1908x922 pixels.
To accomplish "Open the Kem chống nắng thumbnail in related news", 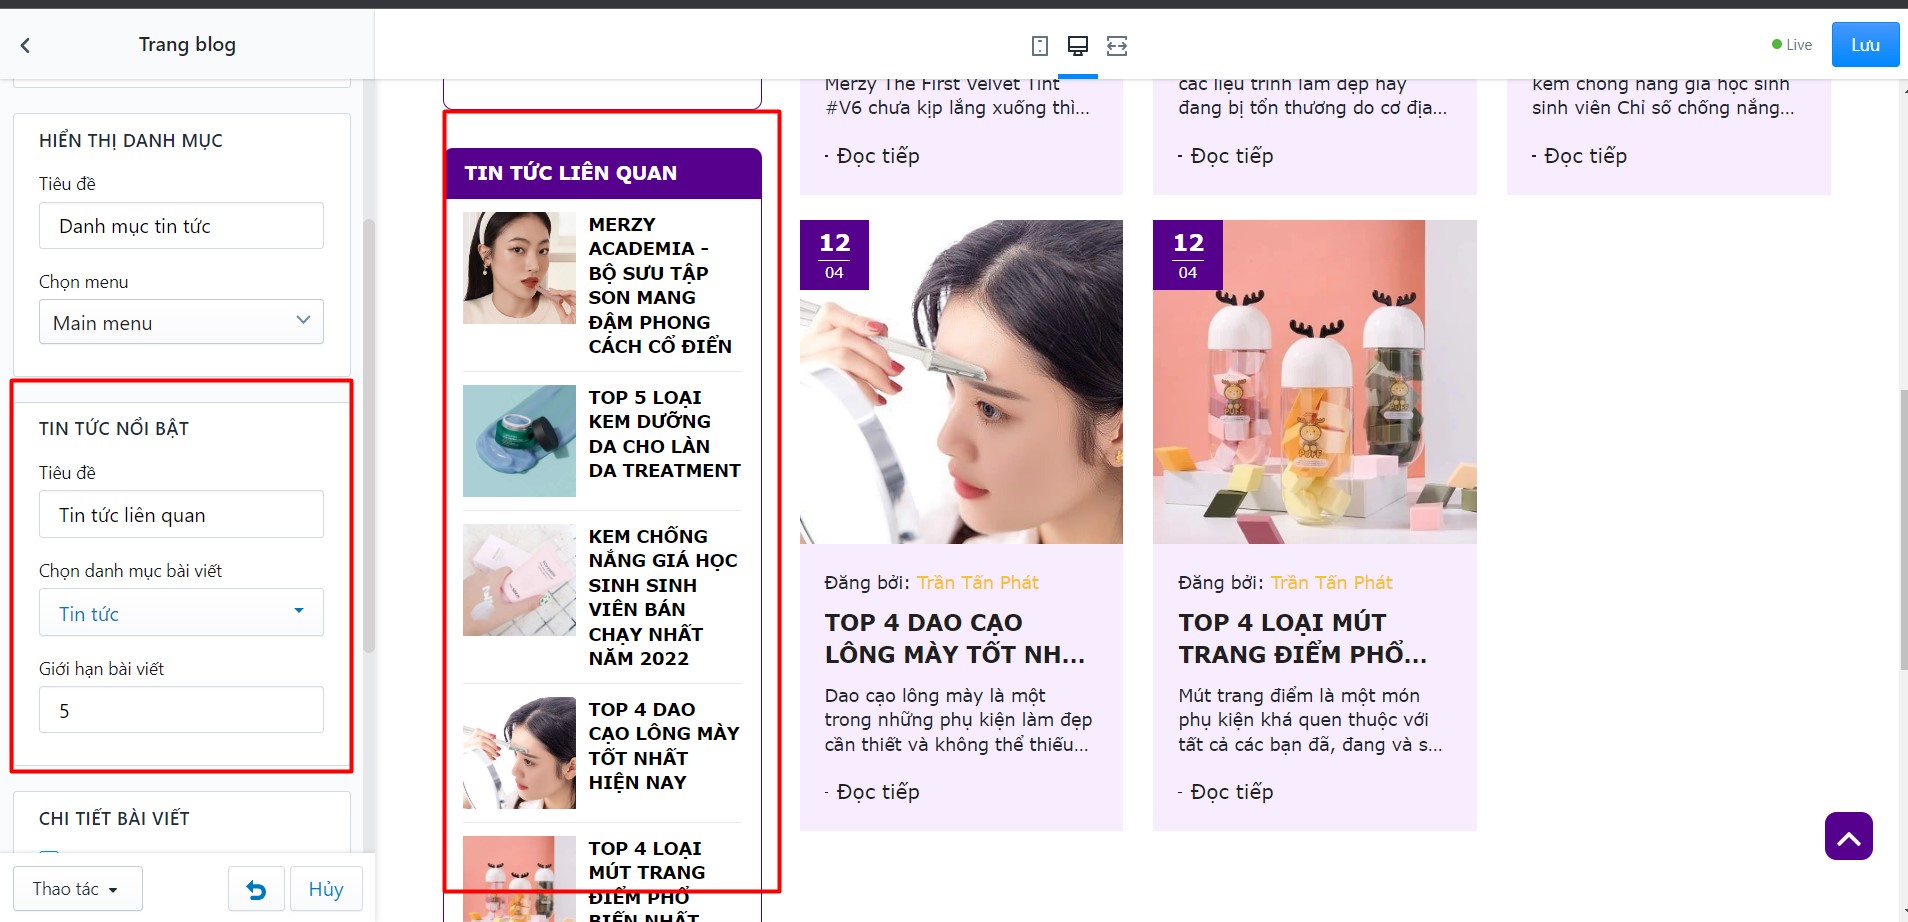I will [x=519, y=580].
